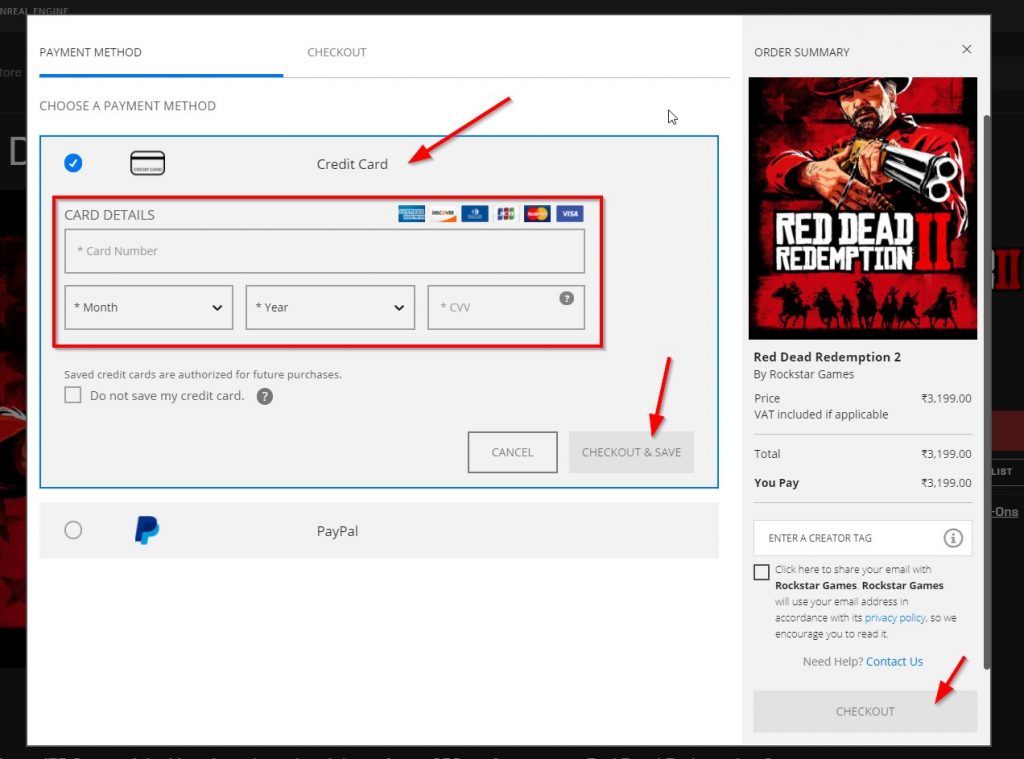Select the Credit Card radio button
Image resolution: width=1024 pixels, height=759 pixels.
click(x=73, y=163)
